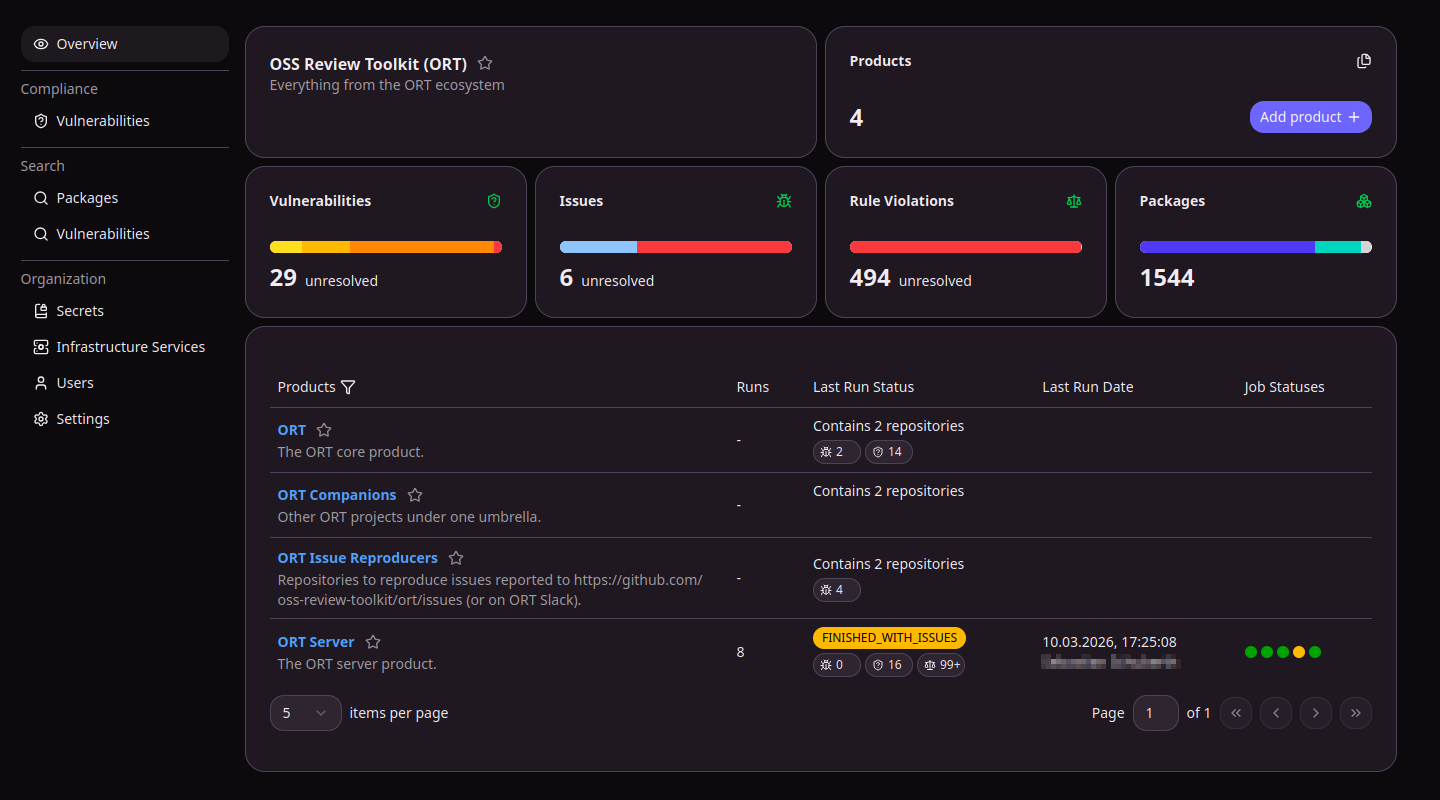Open ORT Issue Reproducers product
Viewport: 1440px width, 800px height.
click(x=358, y=558)
